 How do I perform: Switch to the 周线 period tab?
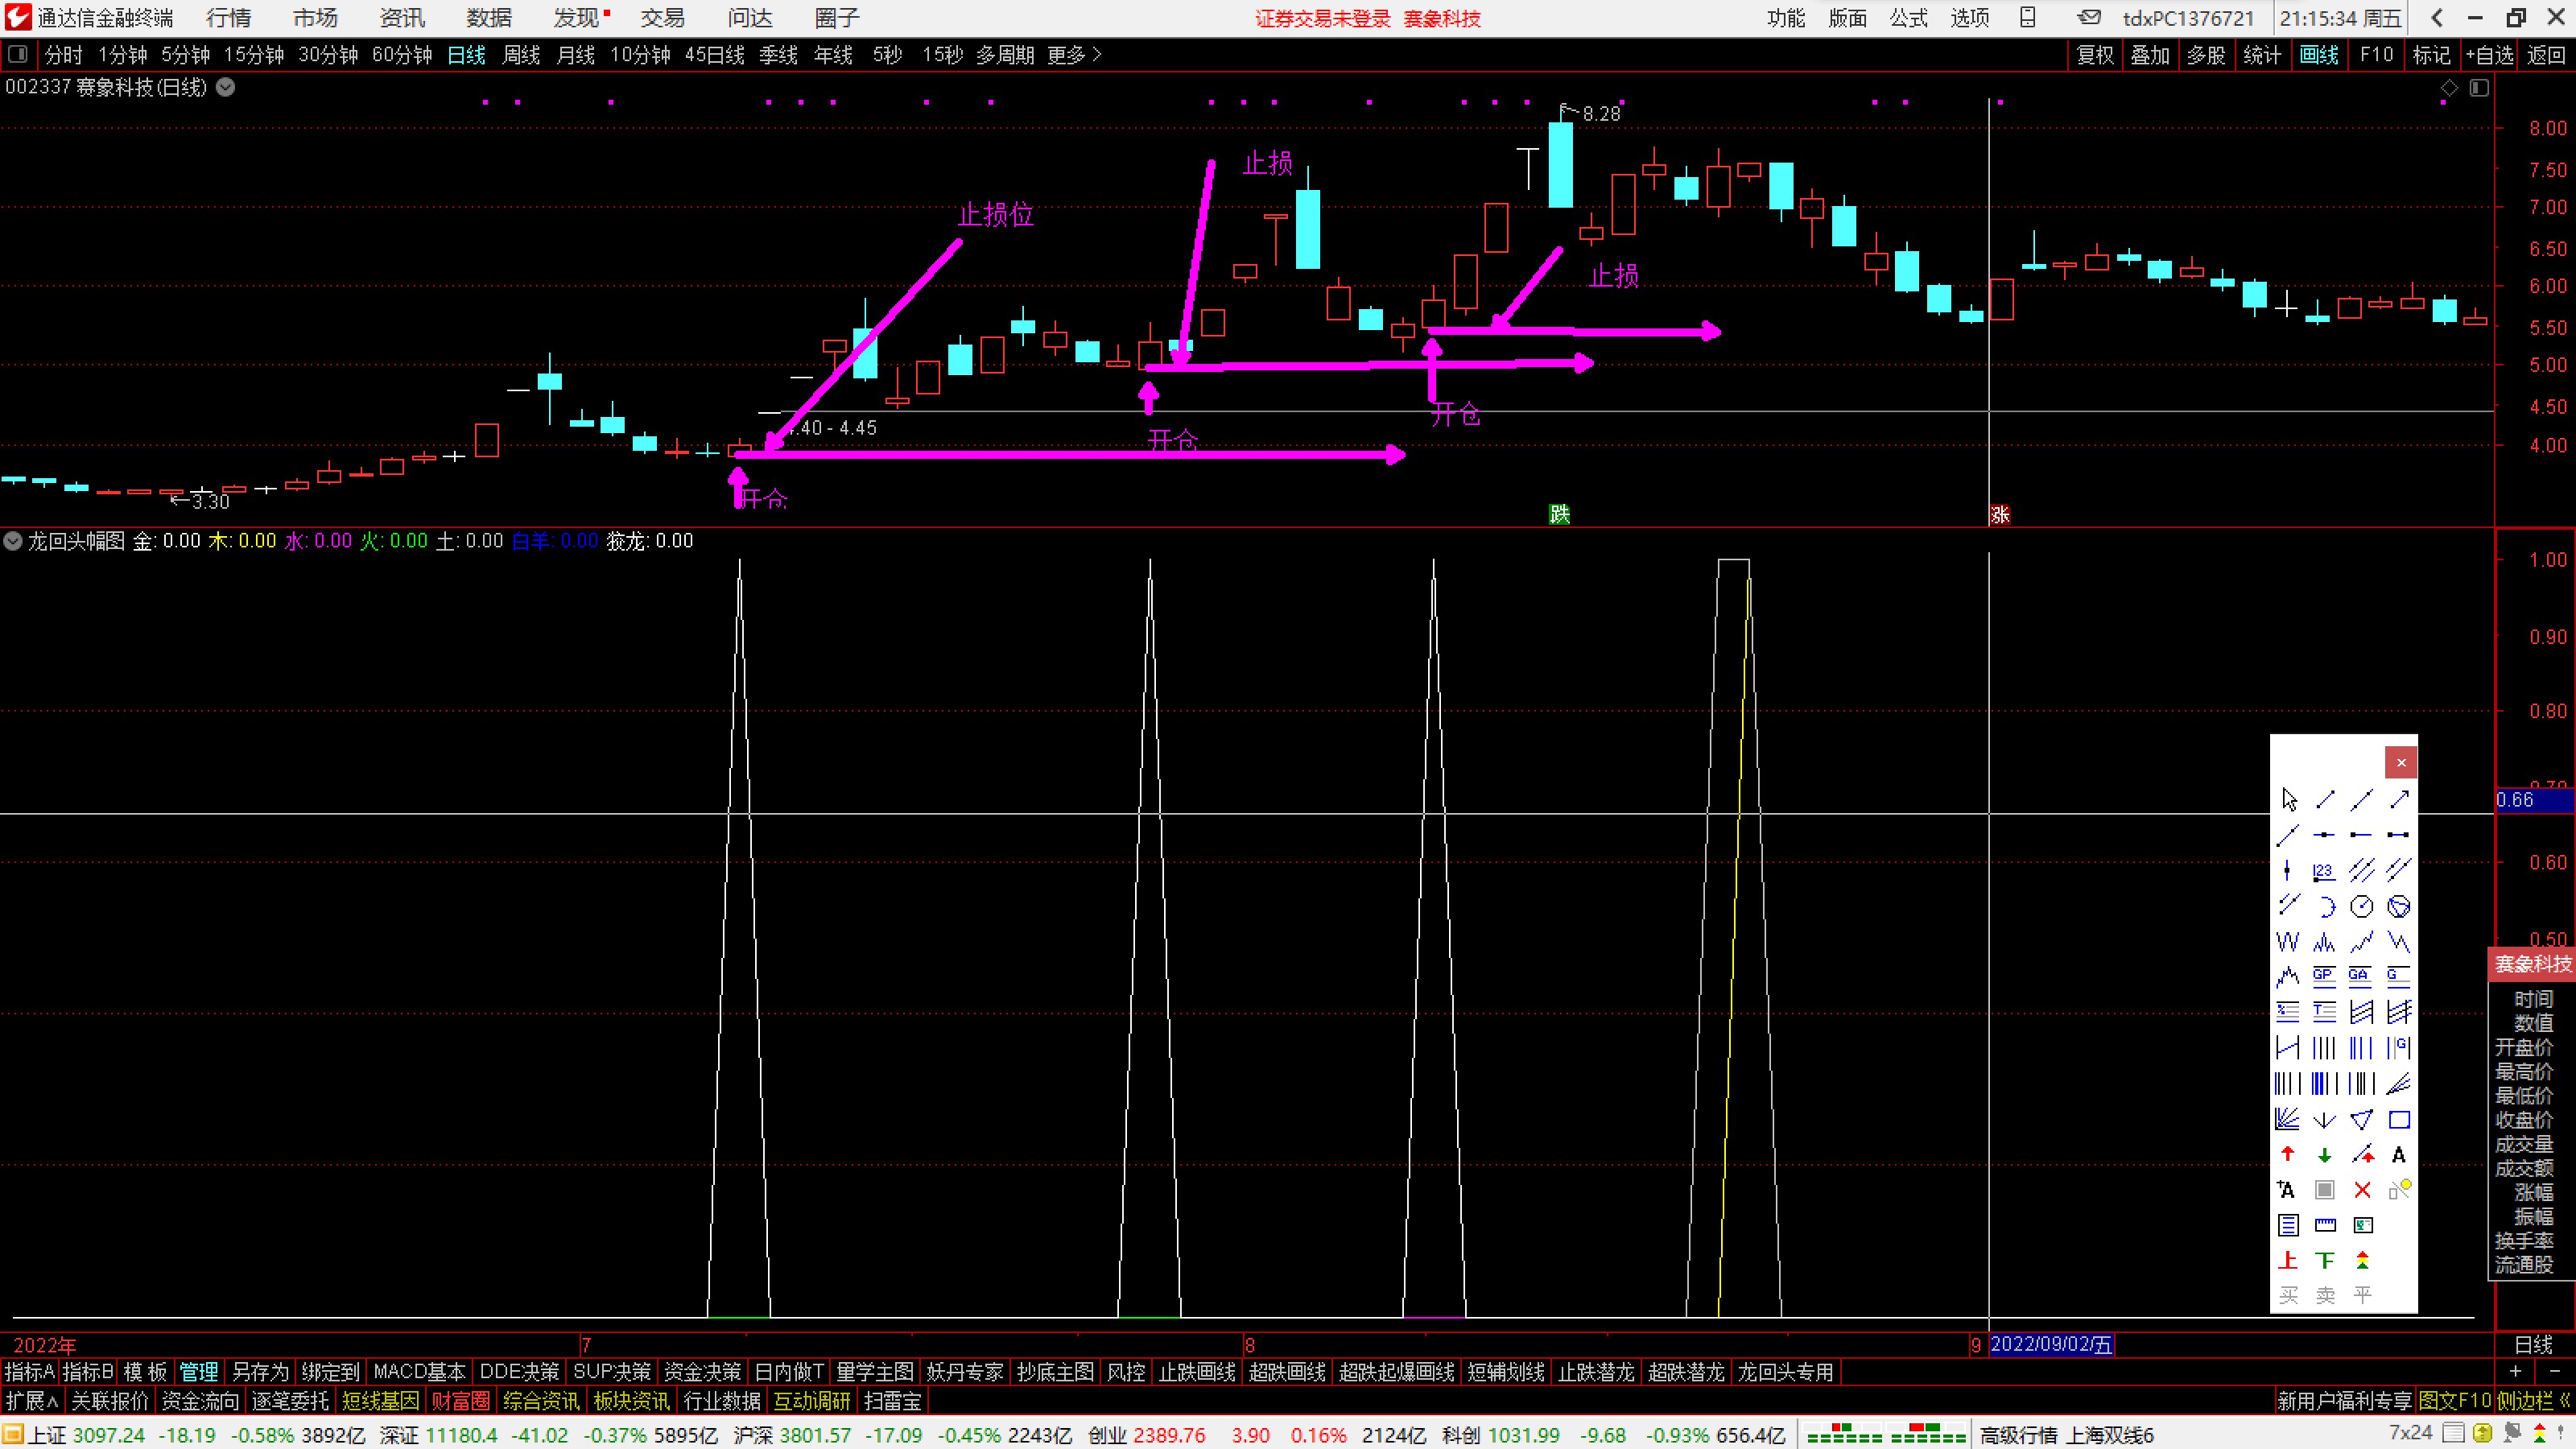point(521,55)
